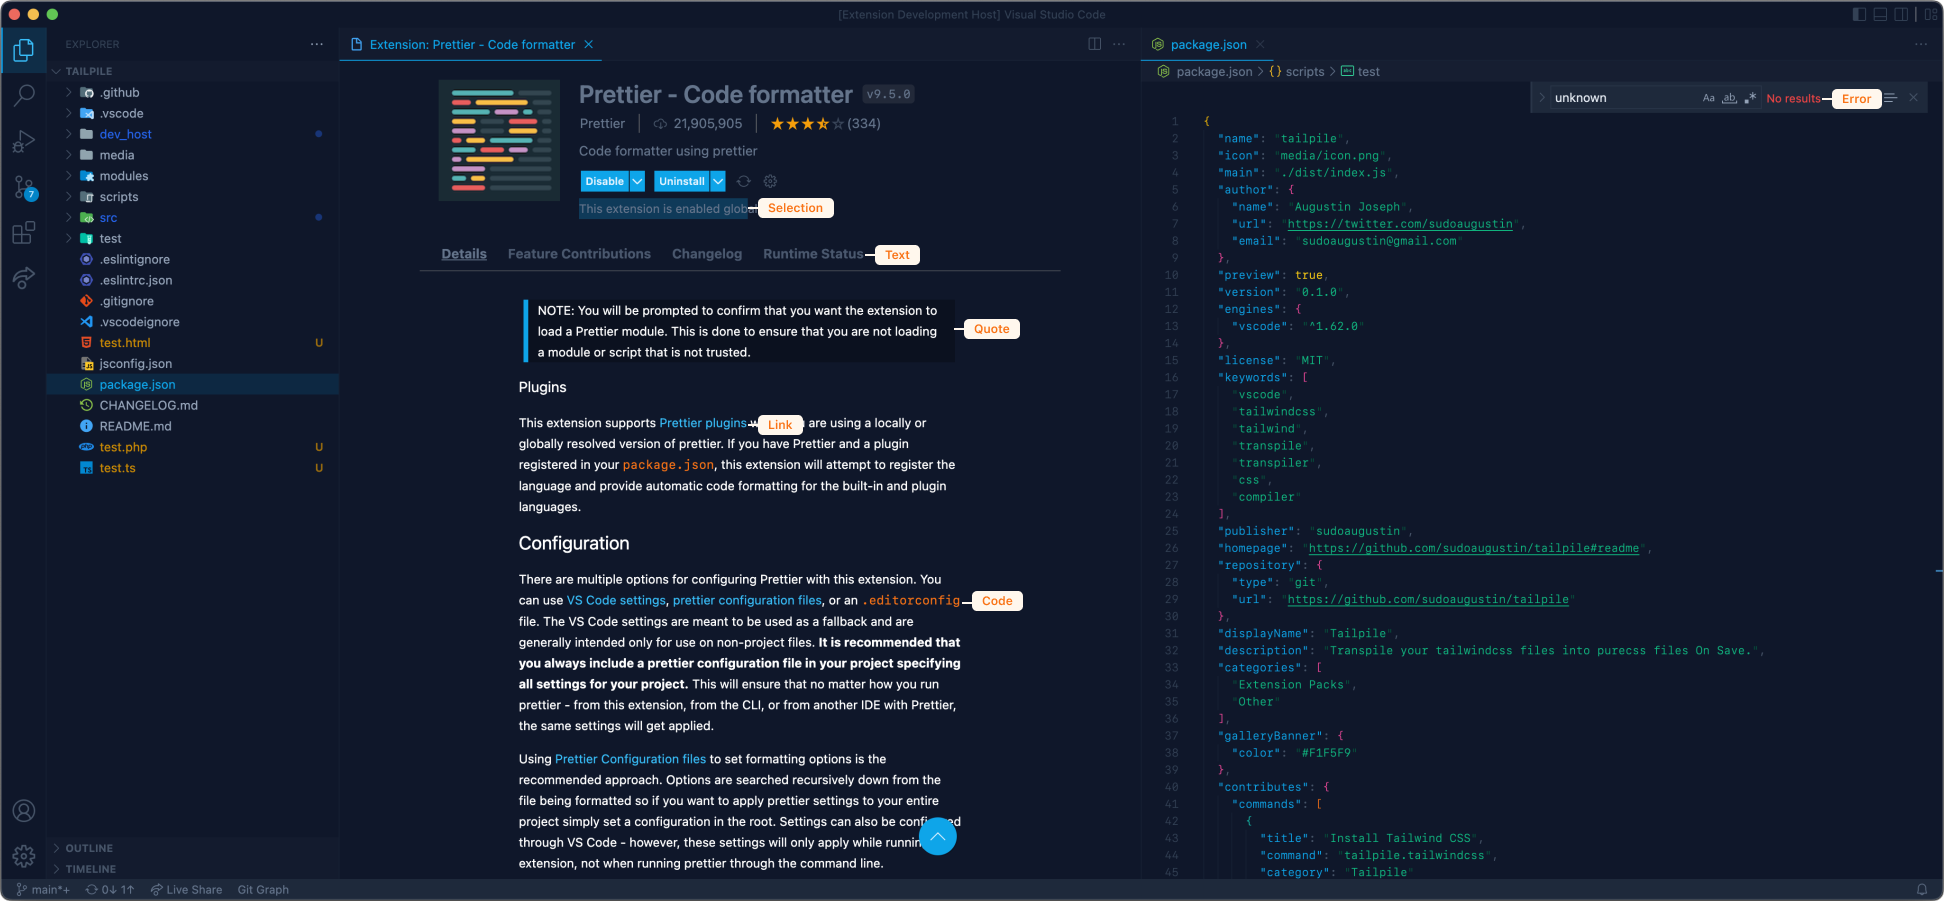Screen dimensions: 1944x901
Task: Click the Uninstall button
Action: pos(682,181)
